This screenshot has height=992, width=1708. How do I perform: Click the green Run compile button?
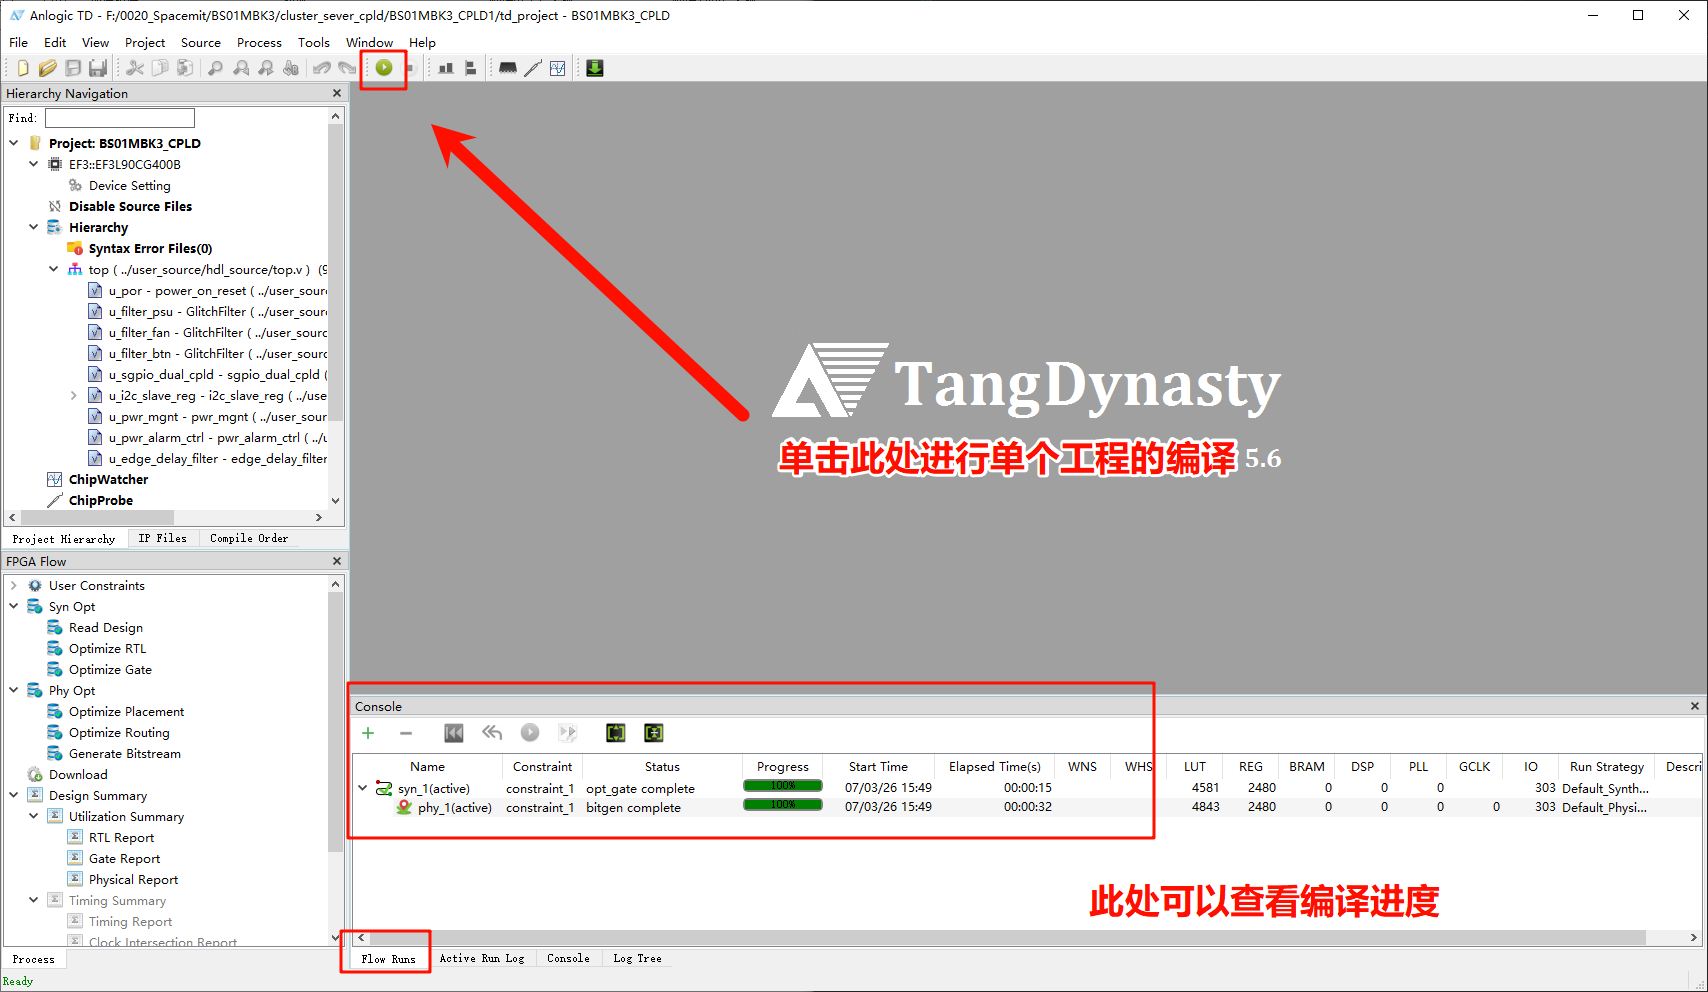click(384, 68)
